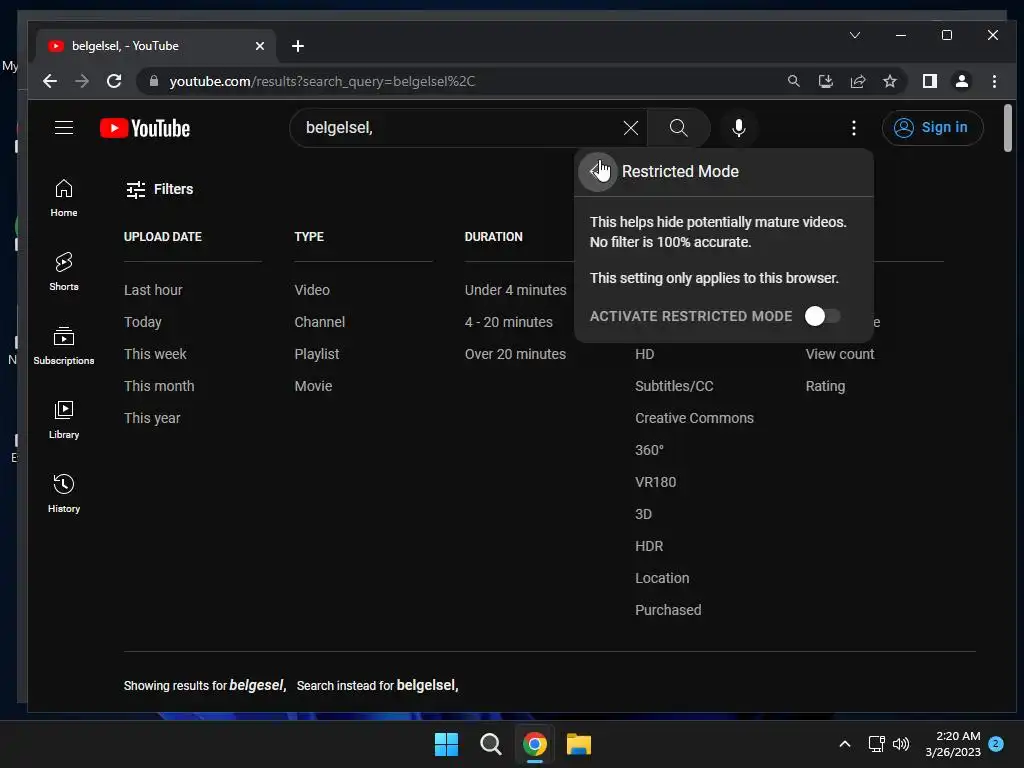The image size is (1024, 768).
Task: Open Windows taskbar search
Action: (490, 744)
